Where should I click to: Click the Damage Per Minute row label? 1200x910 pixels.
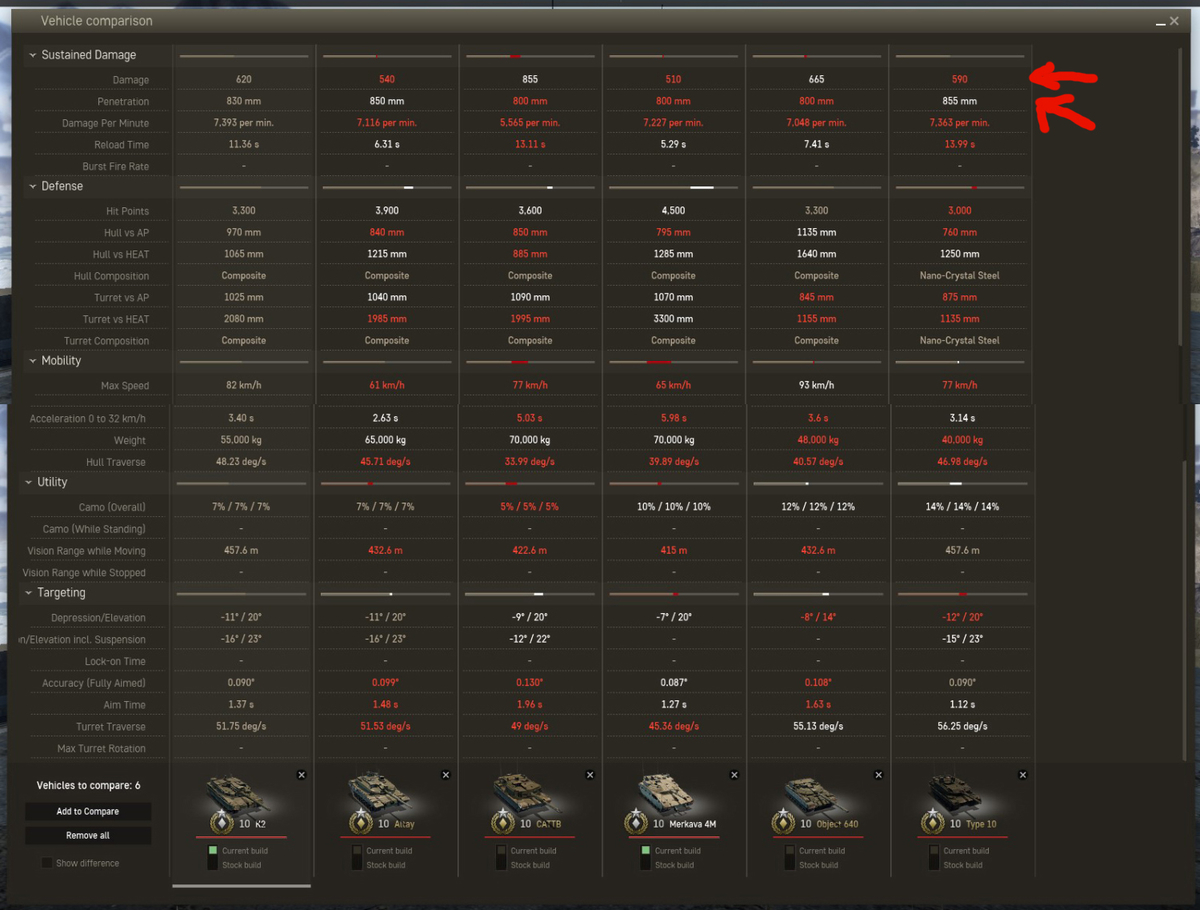coord(105,124)
